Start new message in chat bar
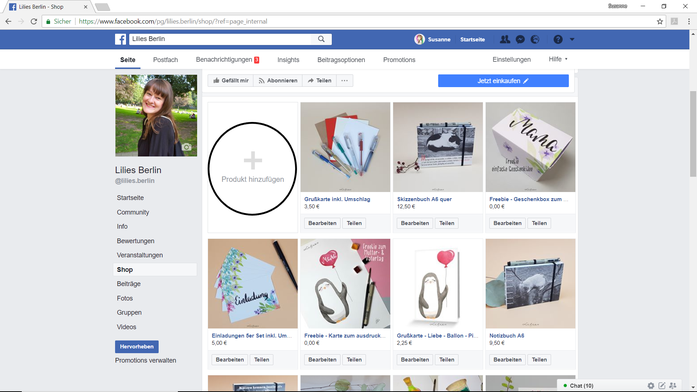 pyautogui.click(x=662, y=386)
